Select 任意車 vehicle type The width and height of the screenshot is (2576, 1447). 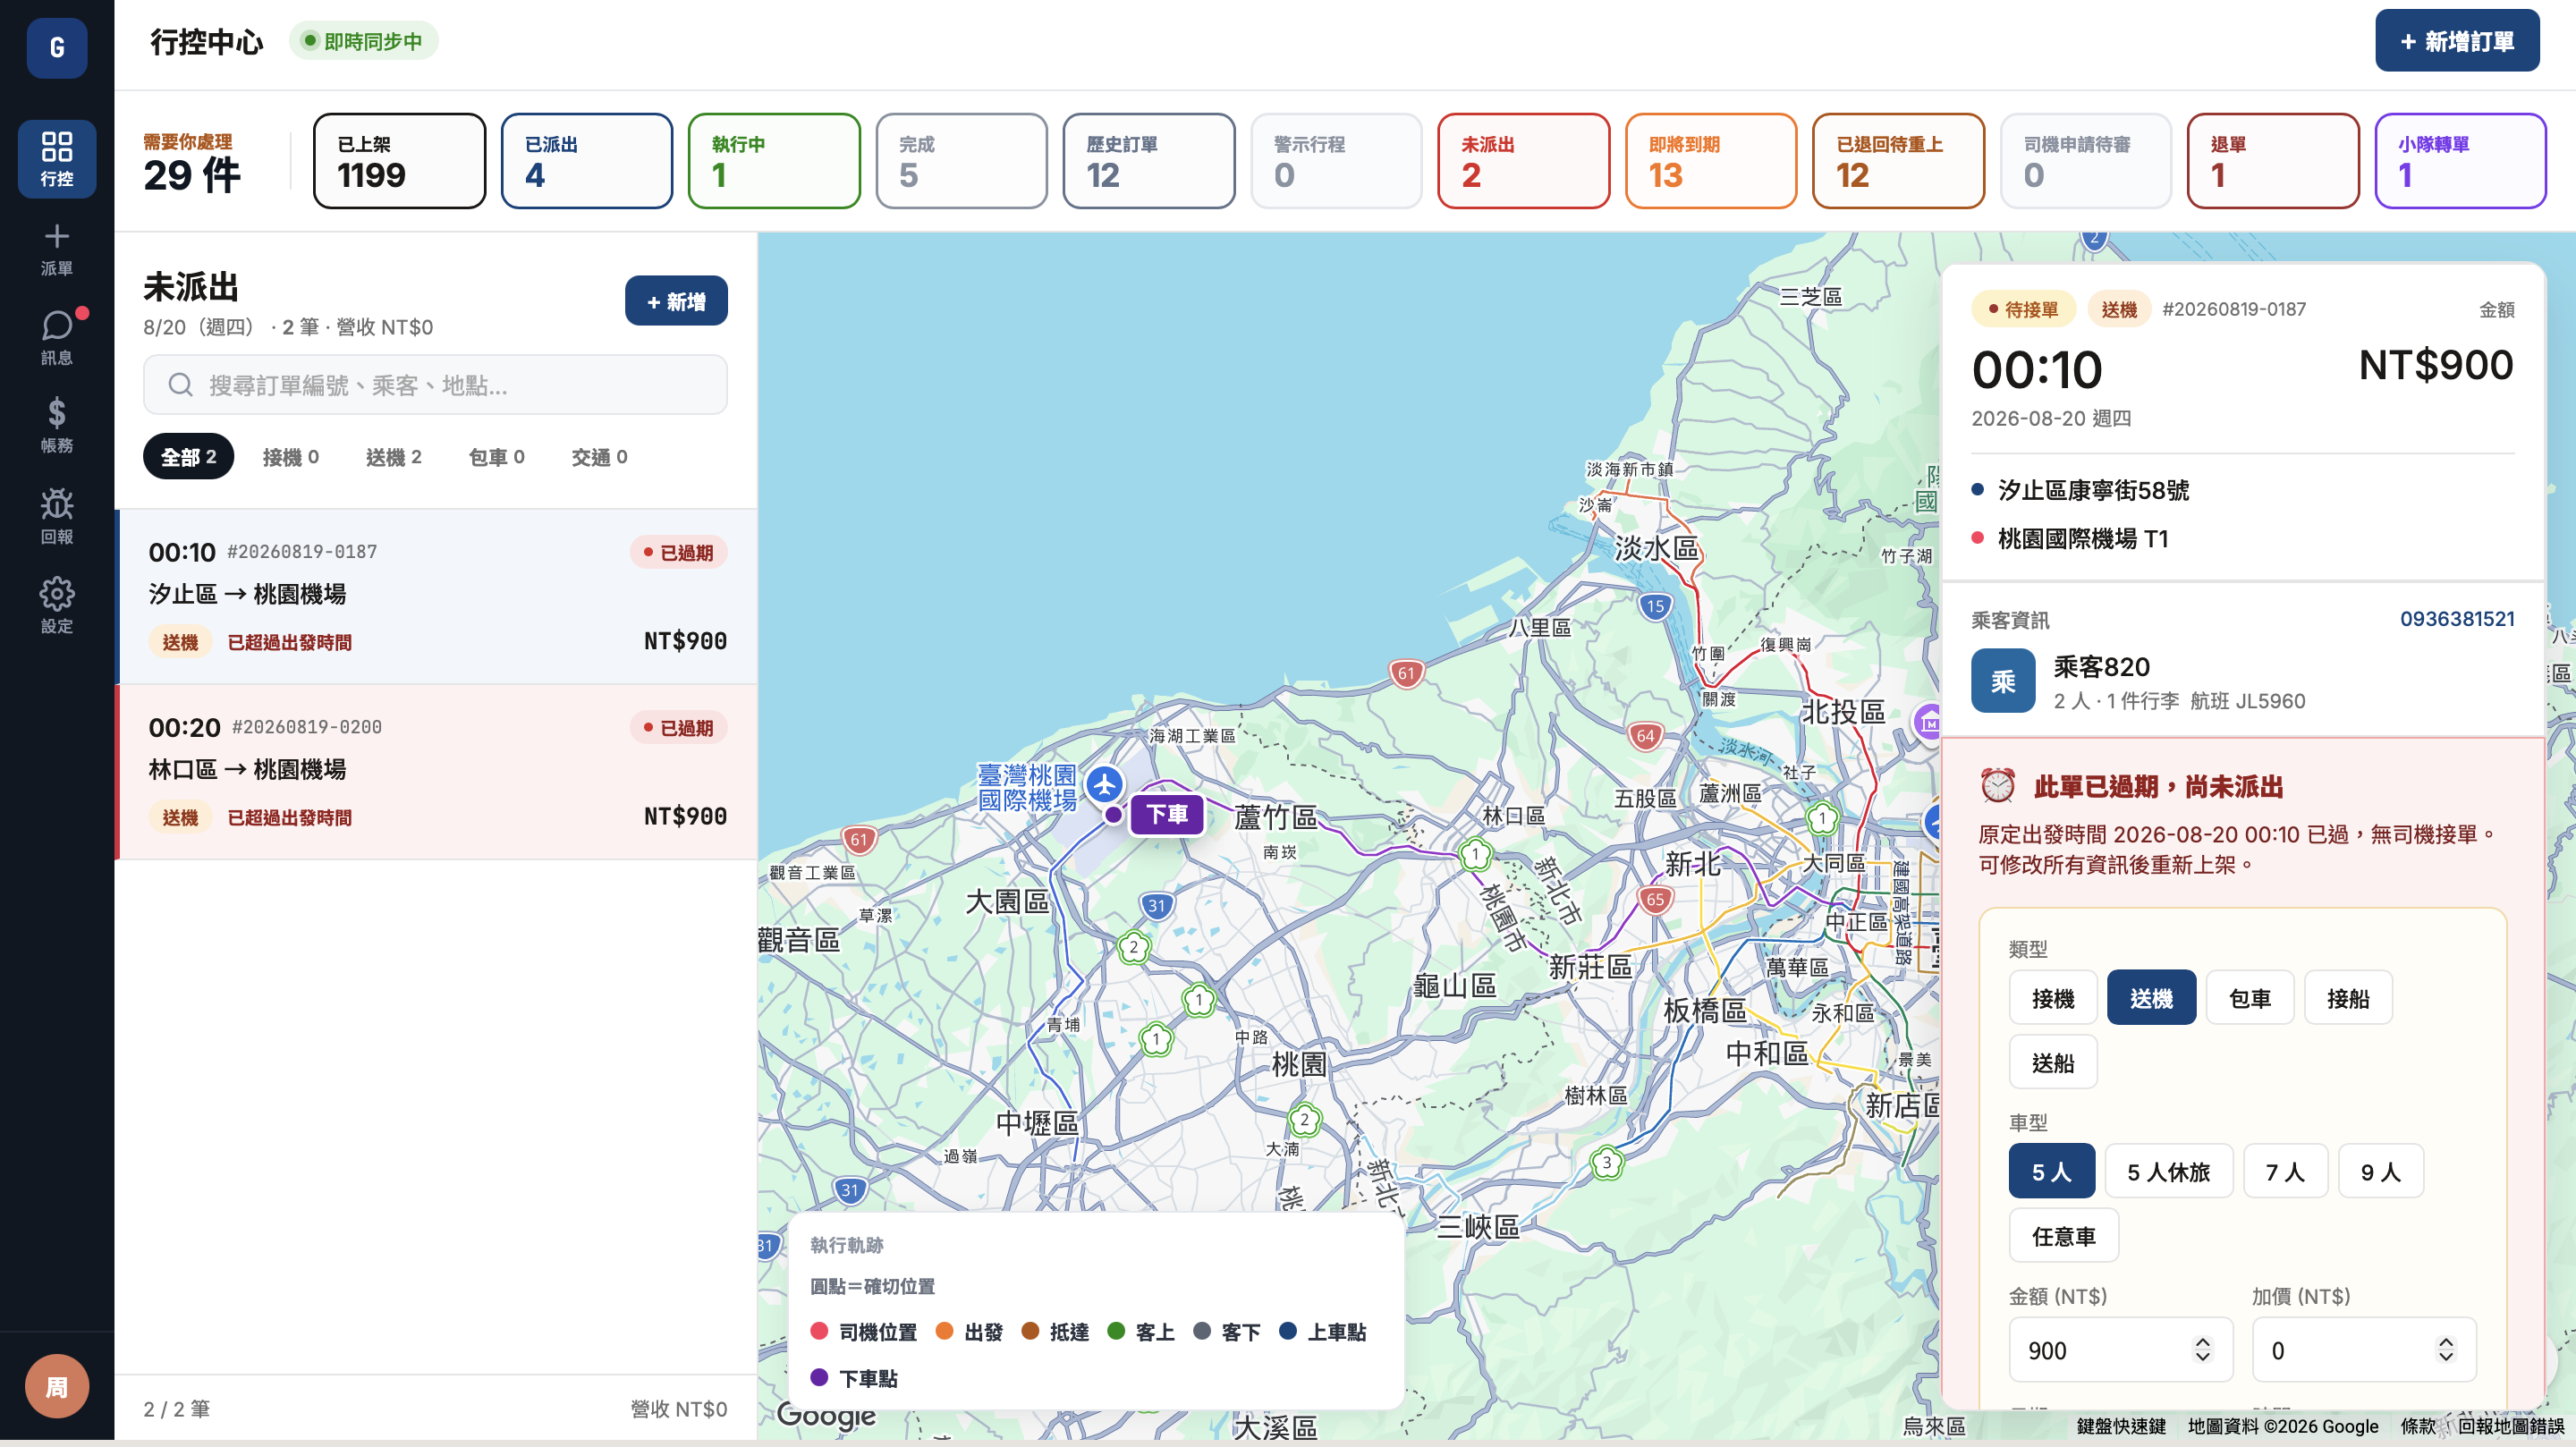(x=2064, y=1236)
